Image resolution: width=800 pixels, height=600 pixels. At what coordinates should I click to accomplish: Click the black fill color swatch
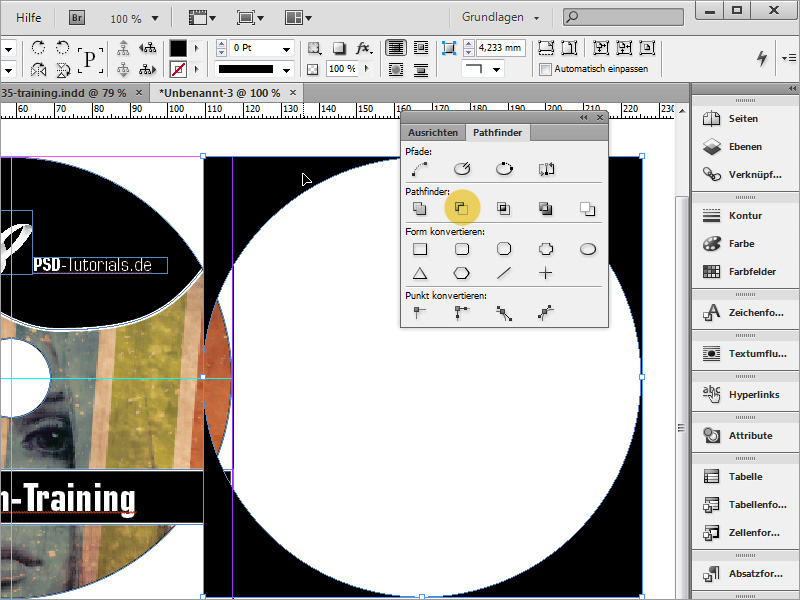click(x=177, y=46)
